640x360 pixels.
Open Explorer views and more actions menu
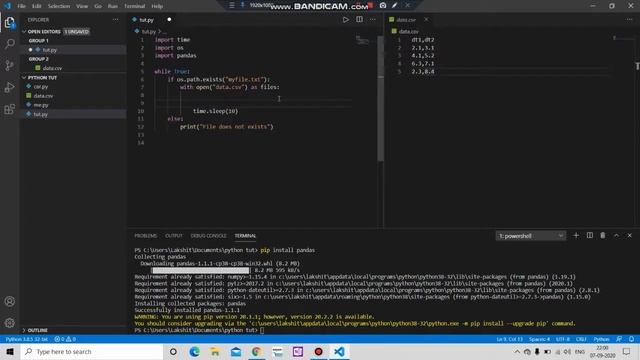point(116,20)
